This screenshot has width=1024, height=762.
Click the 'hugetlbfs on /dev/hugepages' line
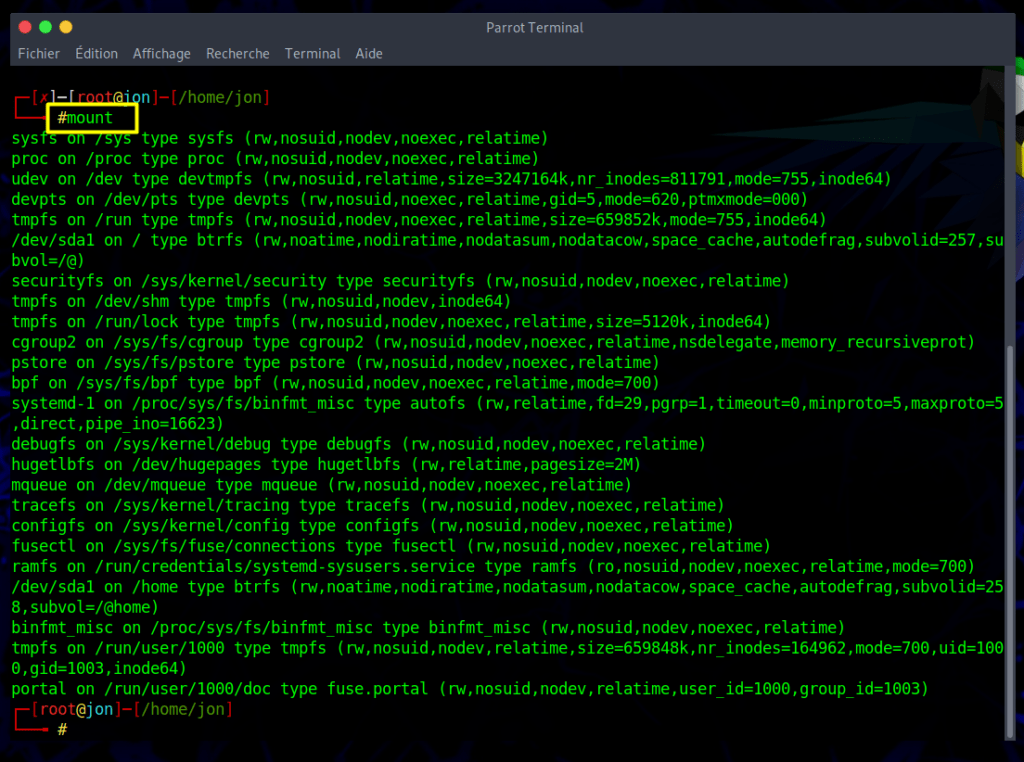coord(325,464)
